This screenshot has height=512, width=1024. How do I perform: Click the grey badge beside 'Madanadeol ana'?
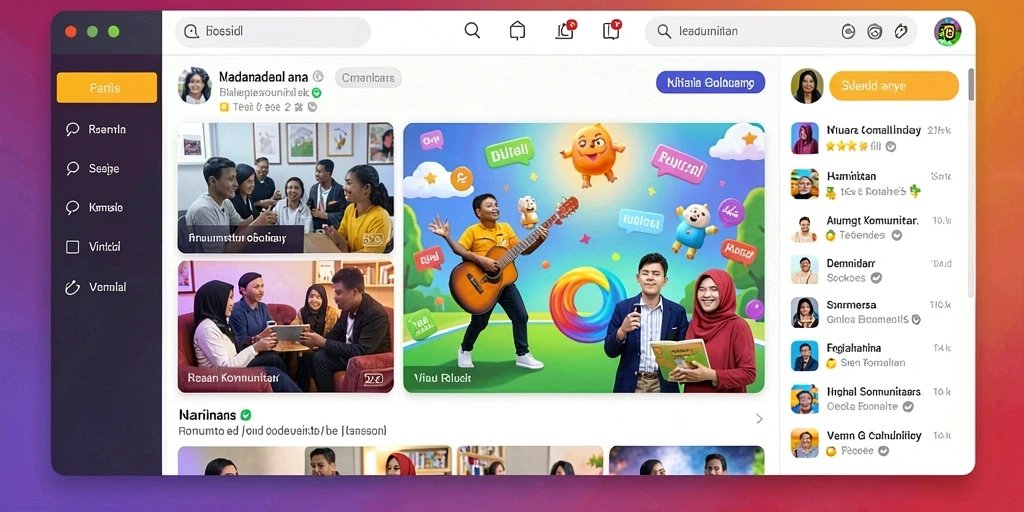click(x=318, y=76)
